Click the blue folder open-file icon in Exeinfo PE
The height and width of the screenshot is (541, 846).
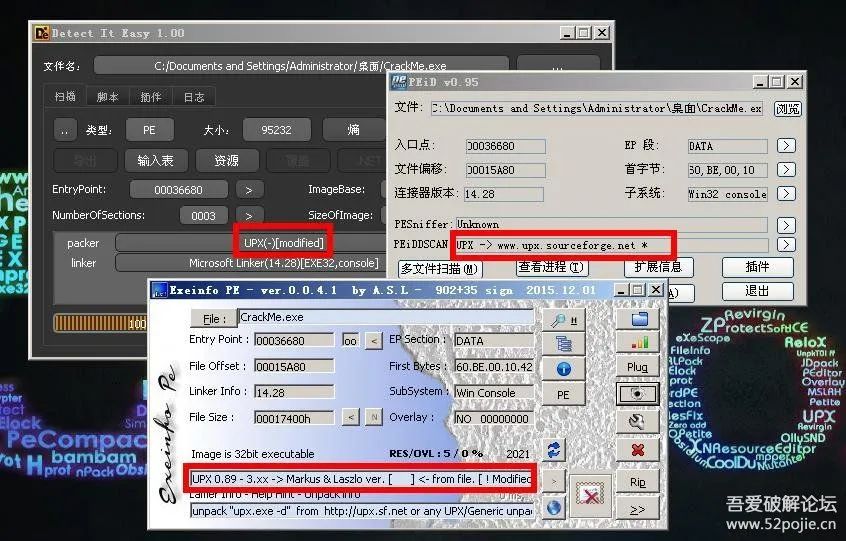click(x=639, y=319)
